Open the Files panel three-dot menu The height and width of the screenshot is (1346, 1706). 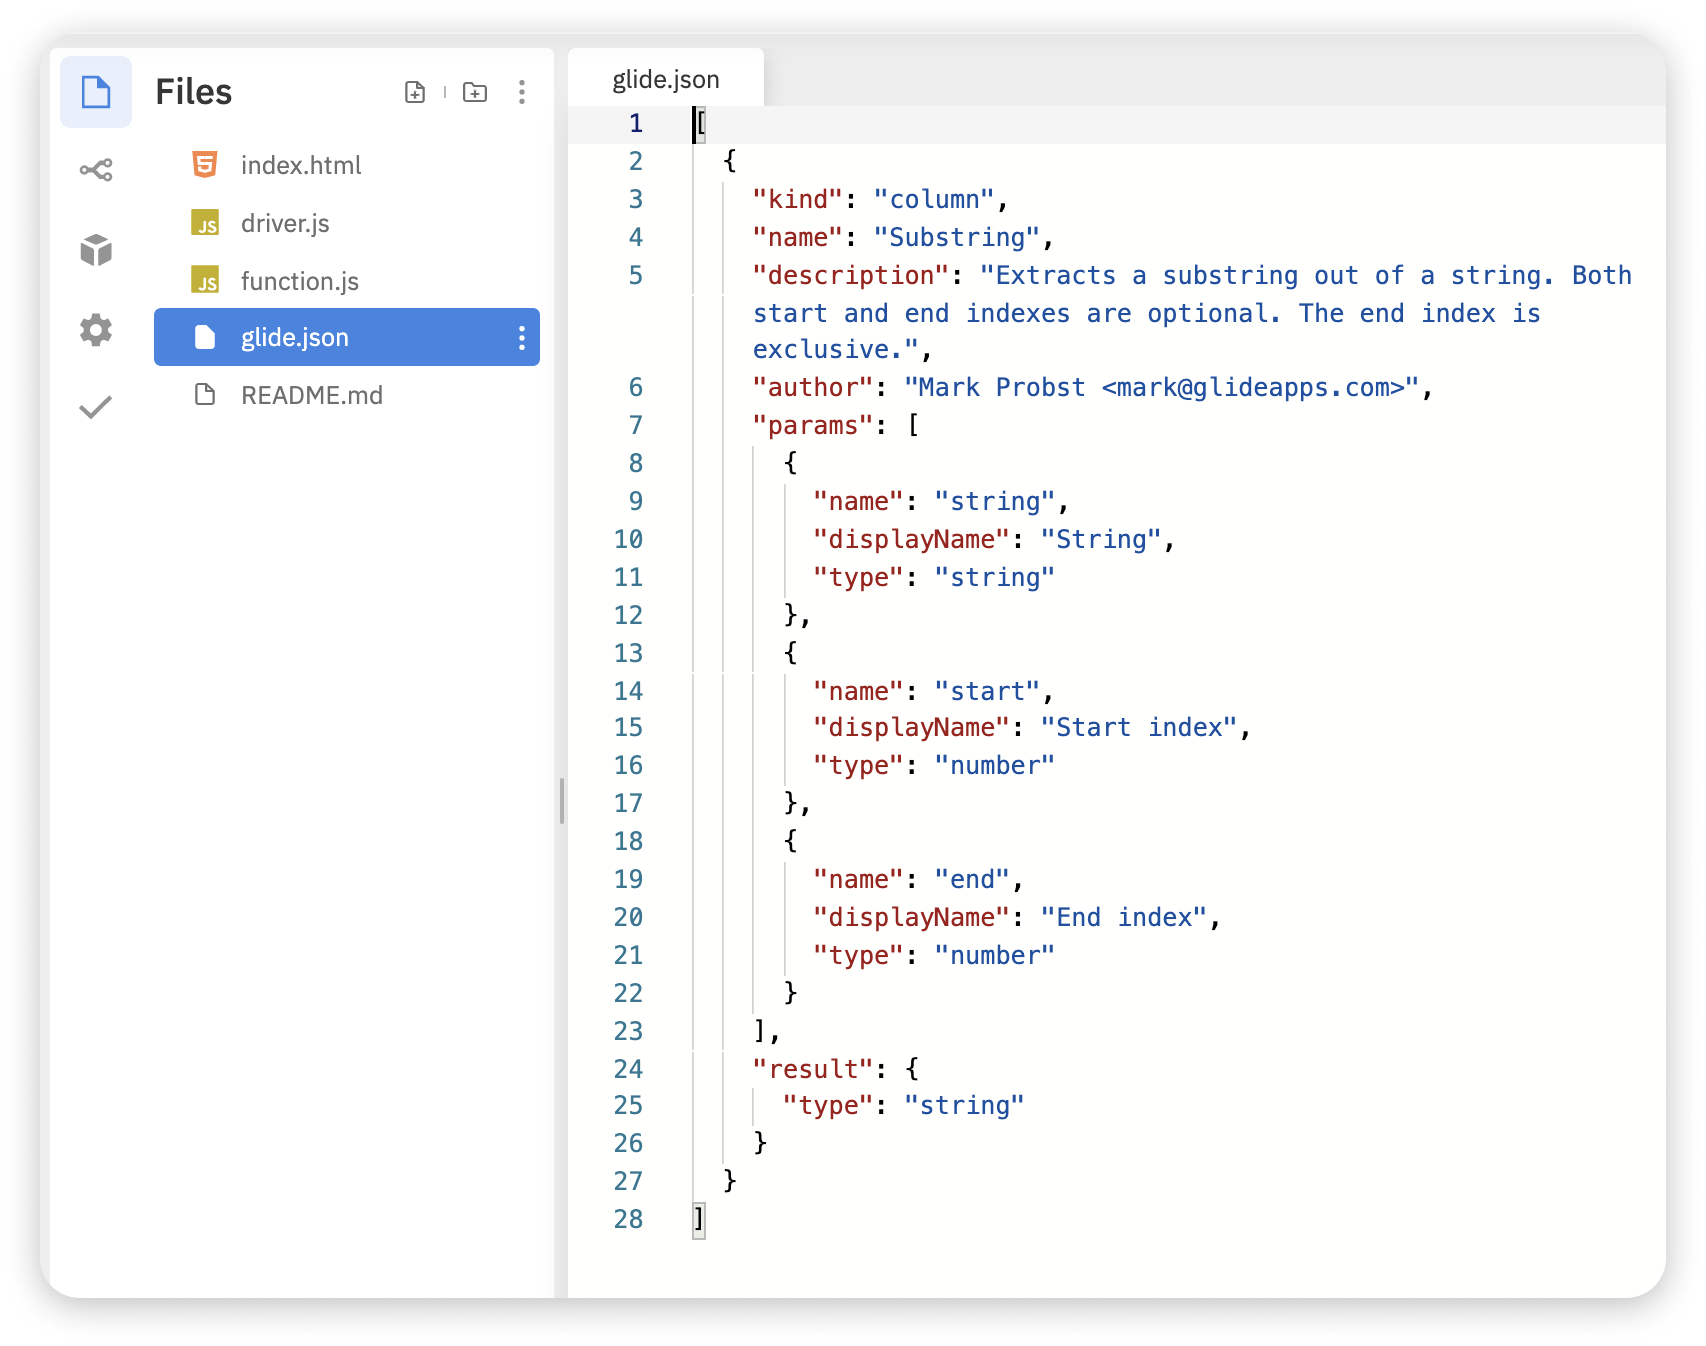tap(521, 92)
